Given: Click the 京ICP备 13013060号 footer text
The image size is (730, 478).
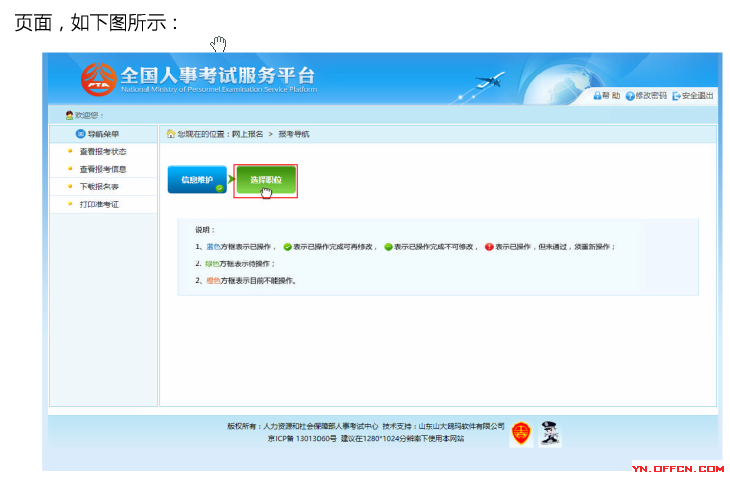Looking at the screenshot, I should point(302,438).
